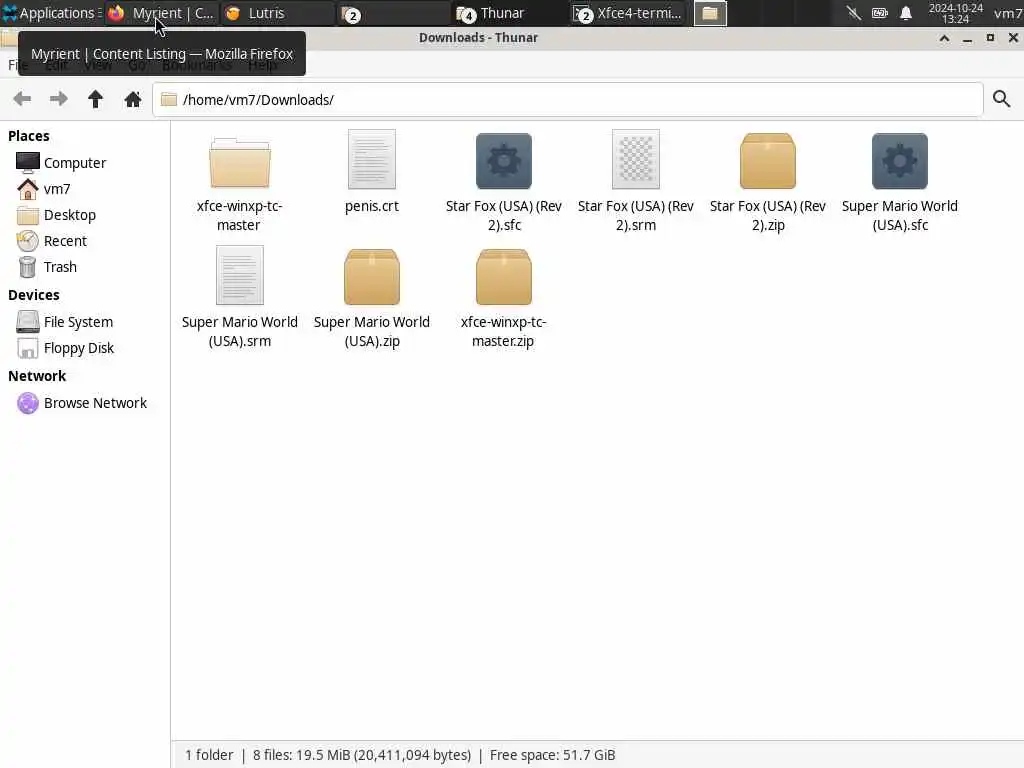Go forward using the forward arrow
This screenshot has width=1024, height=768.
click(59, 99)
